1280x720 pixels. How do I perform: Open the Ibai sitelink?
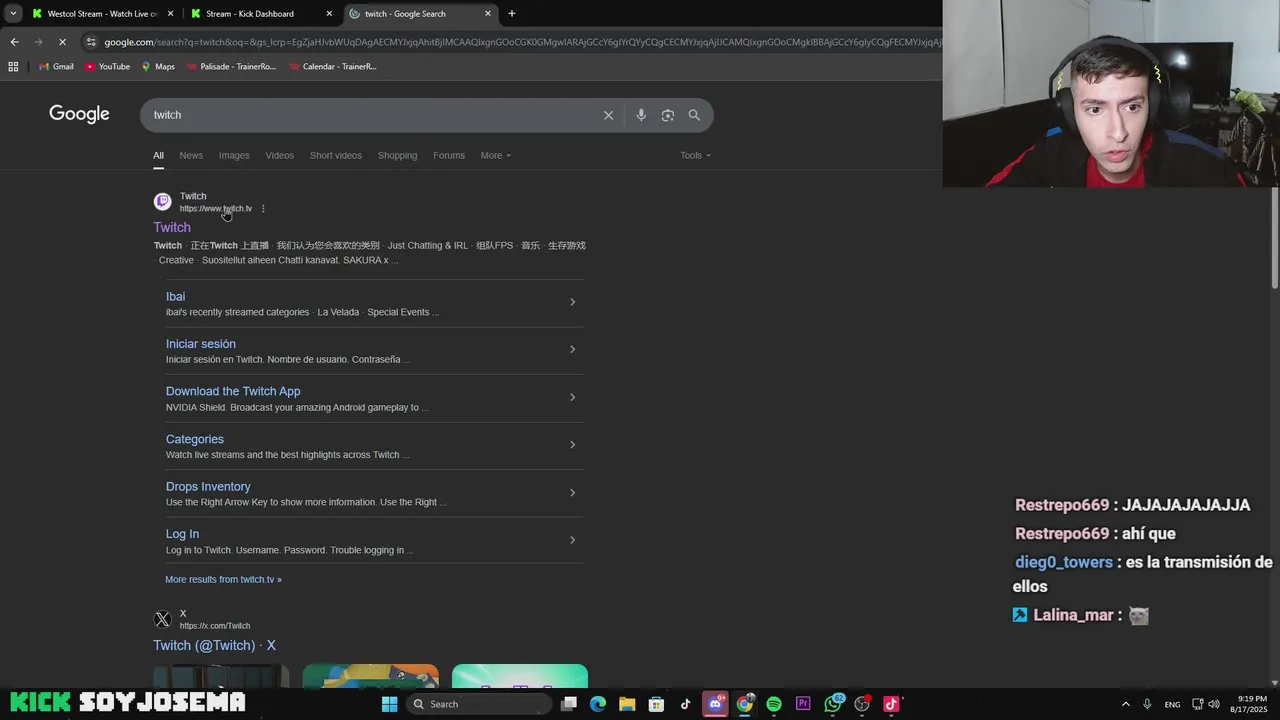(x=175, y=296)
